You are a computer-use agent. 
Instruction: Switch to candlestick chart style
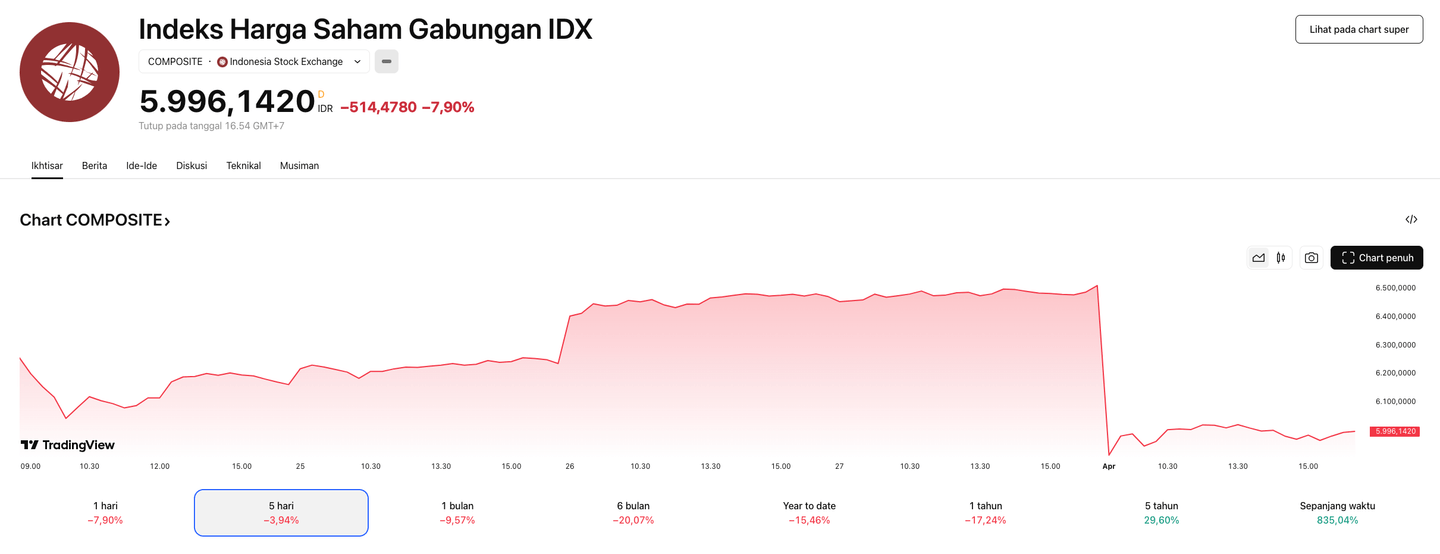pyautogui.click(x=1281, y=258)
